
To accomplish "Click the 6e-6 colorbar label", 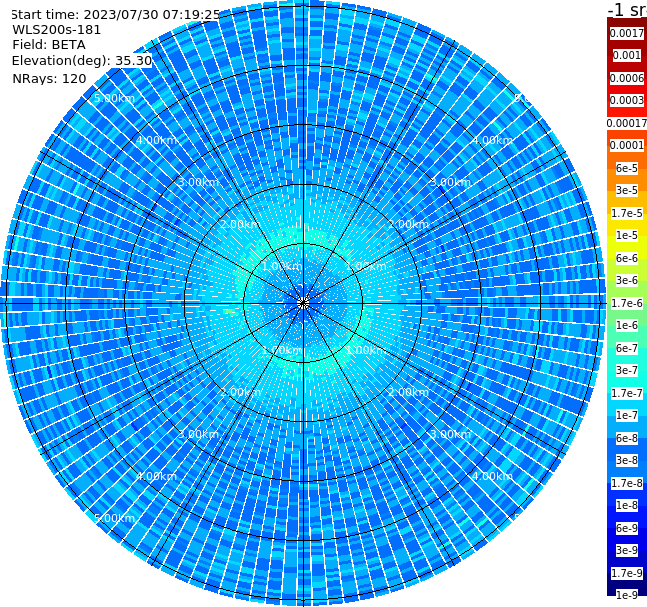I will tap(627, 258).
